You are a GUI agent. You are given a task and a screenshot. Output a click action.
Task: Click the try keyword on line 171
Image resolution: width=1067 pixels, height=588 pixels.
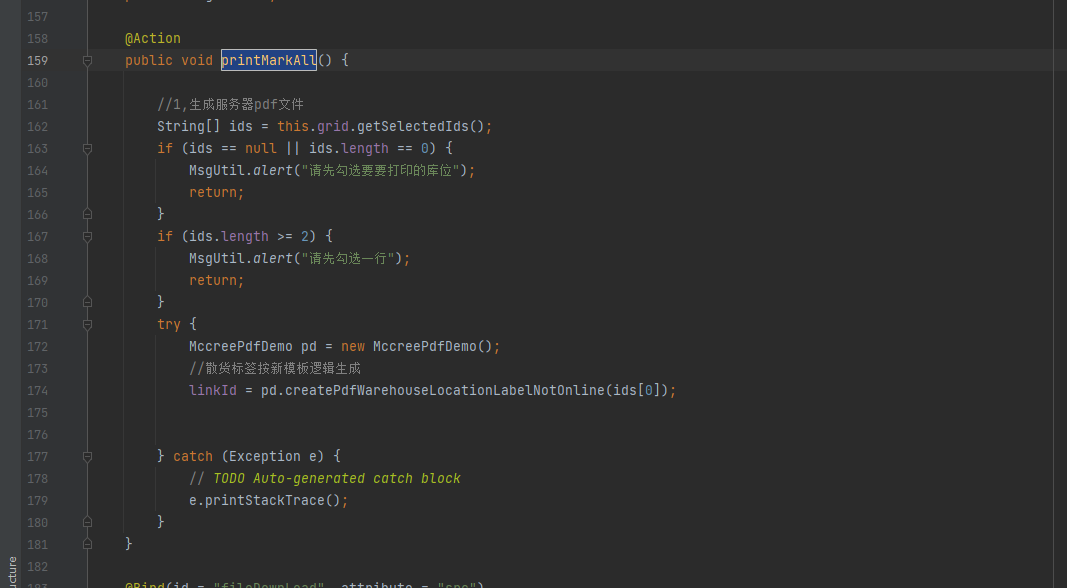[x=169, y=325]
